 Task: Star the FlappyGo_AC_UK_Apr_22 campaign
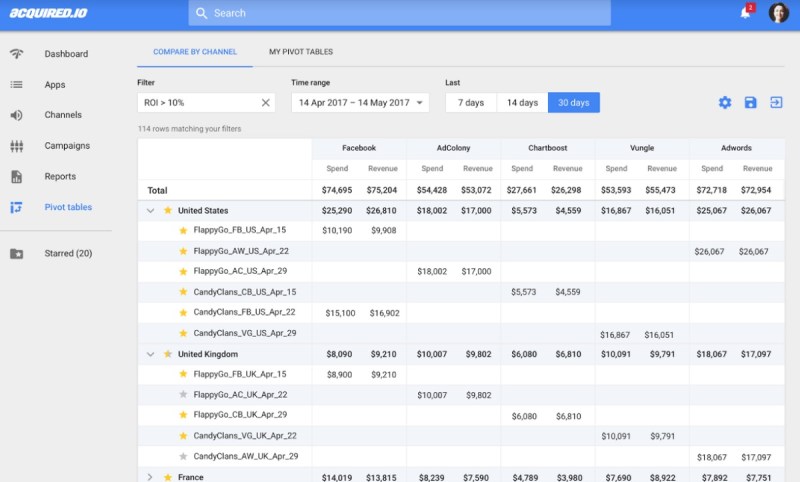pyautogui.click(x=183, y=394)
